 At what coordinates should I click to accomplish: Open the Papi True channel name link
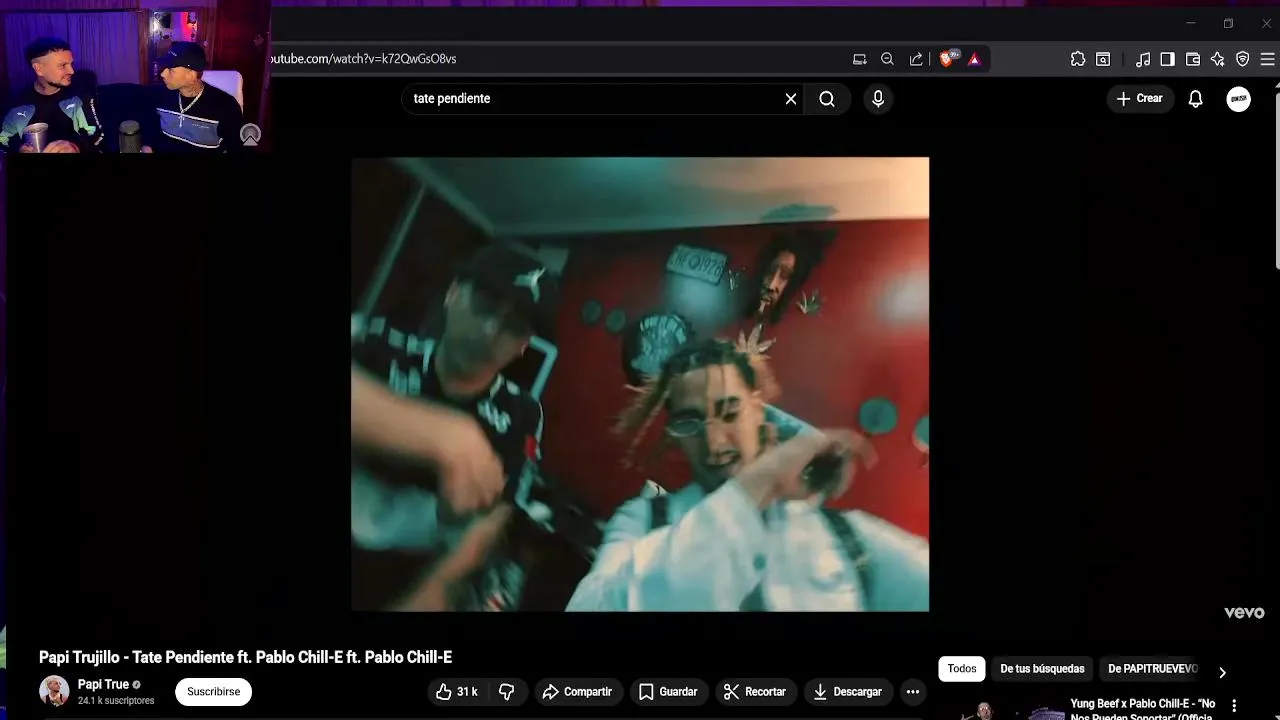[103, 685]
